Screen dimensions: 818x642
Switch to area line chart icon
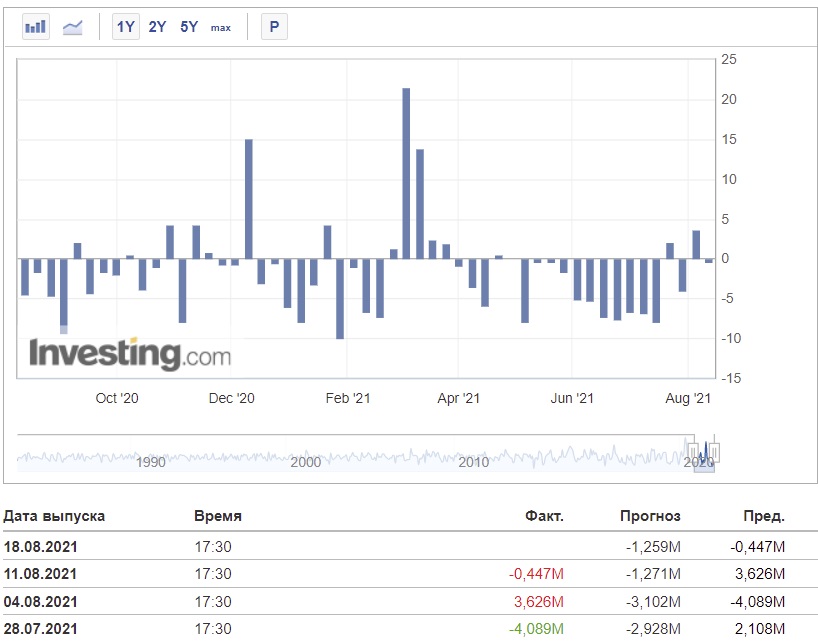73,27
